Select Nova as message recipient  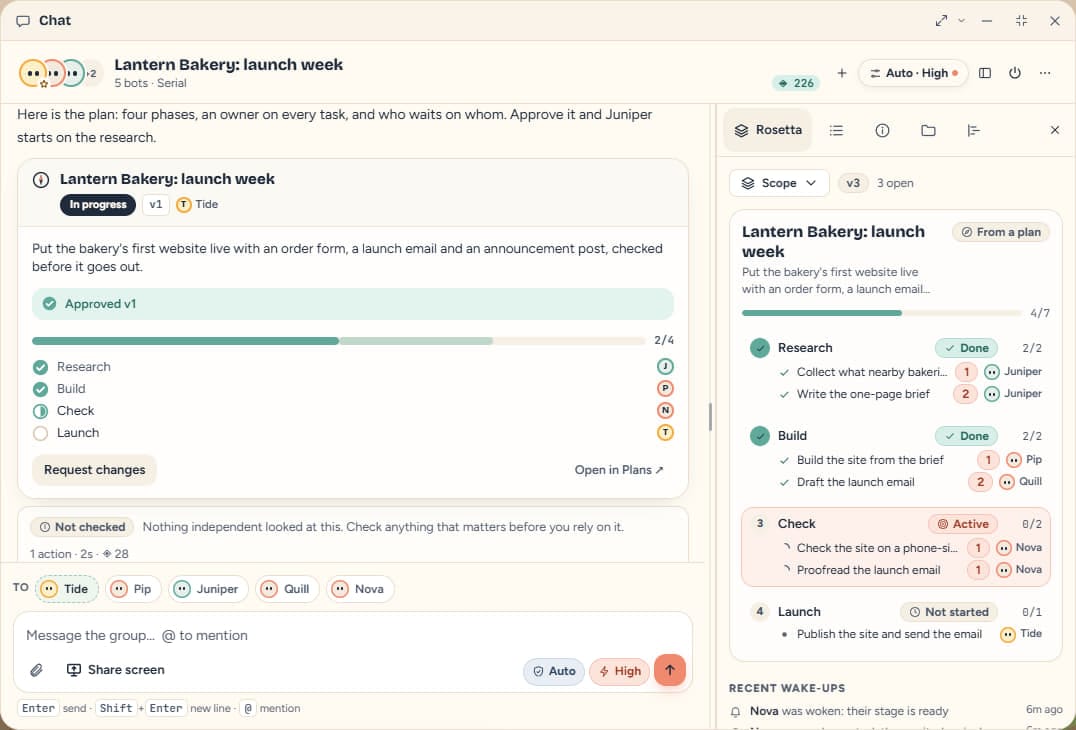(x=360, y=589)
